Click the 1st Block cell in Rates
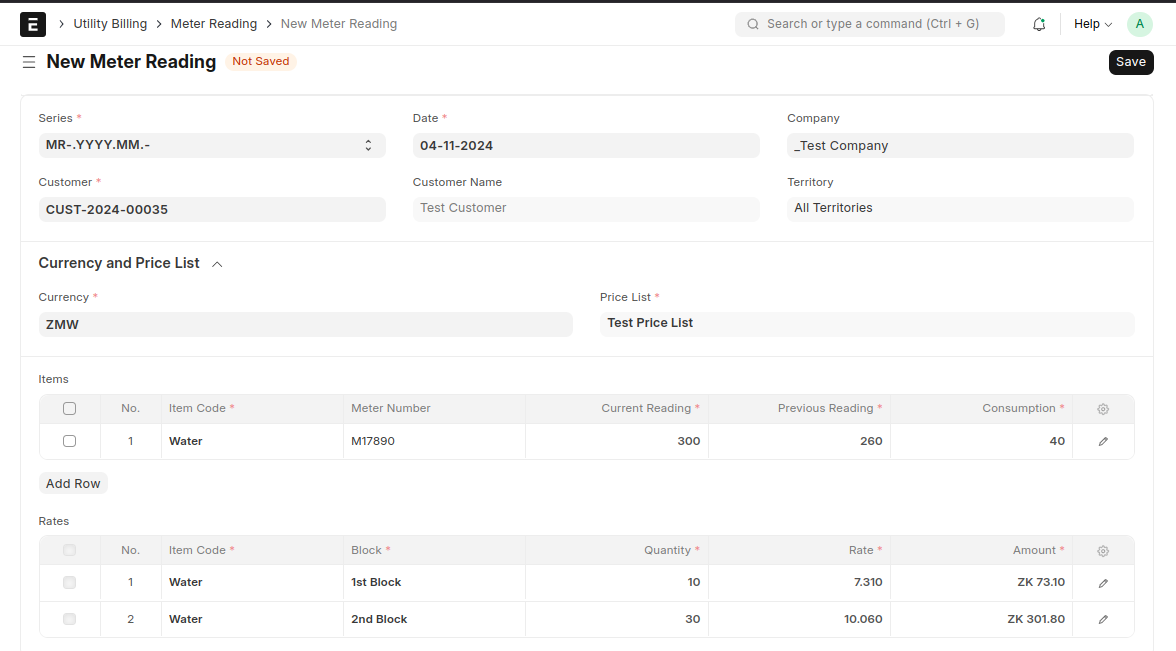The width and height of the screenshot is (1176, 651). [x=434, y=583]
